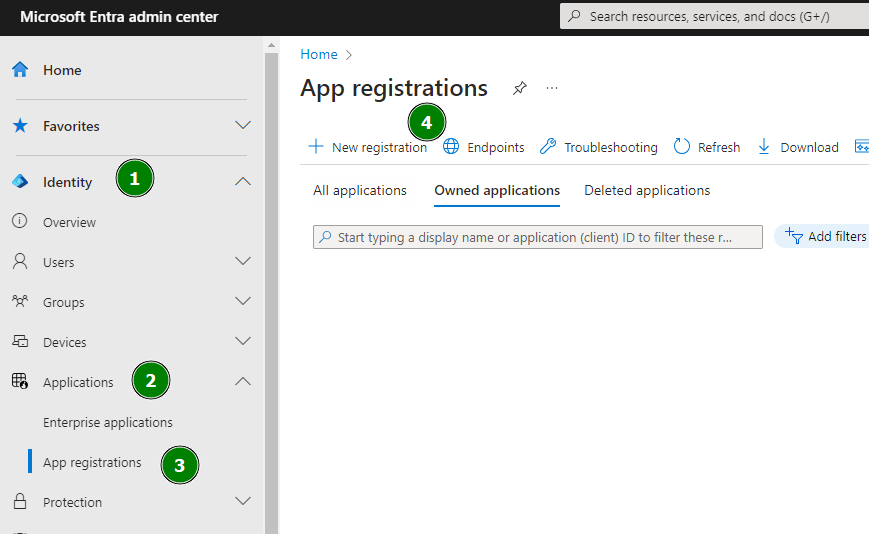Click the magnifier icon in top search bar
869x534 pixels.
575,16
